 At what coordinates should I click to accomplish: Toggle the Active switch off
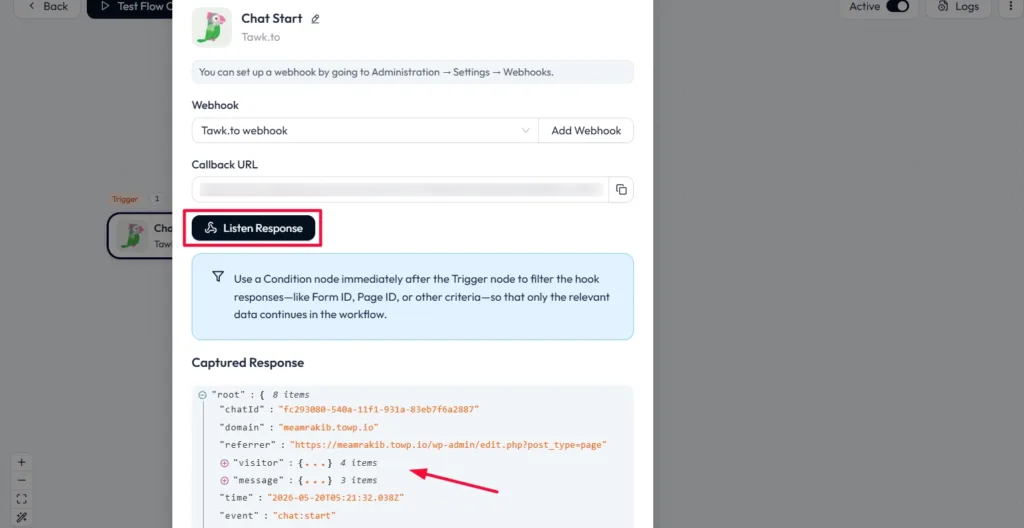[897, 7]
